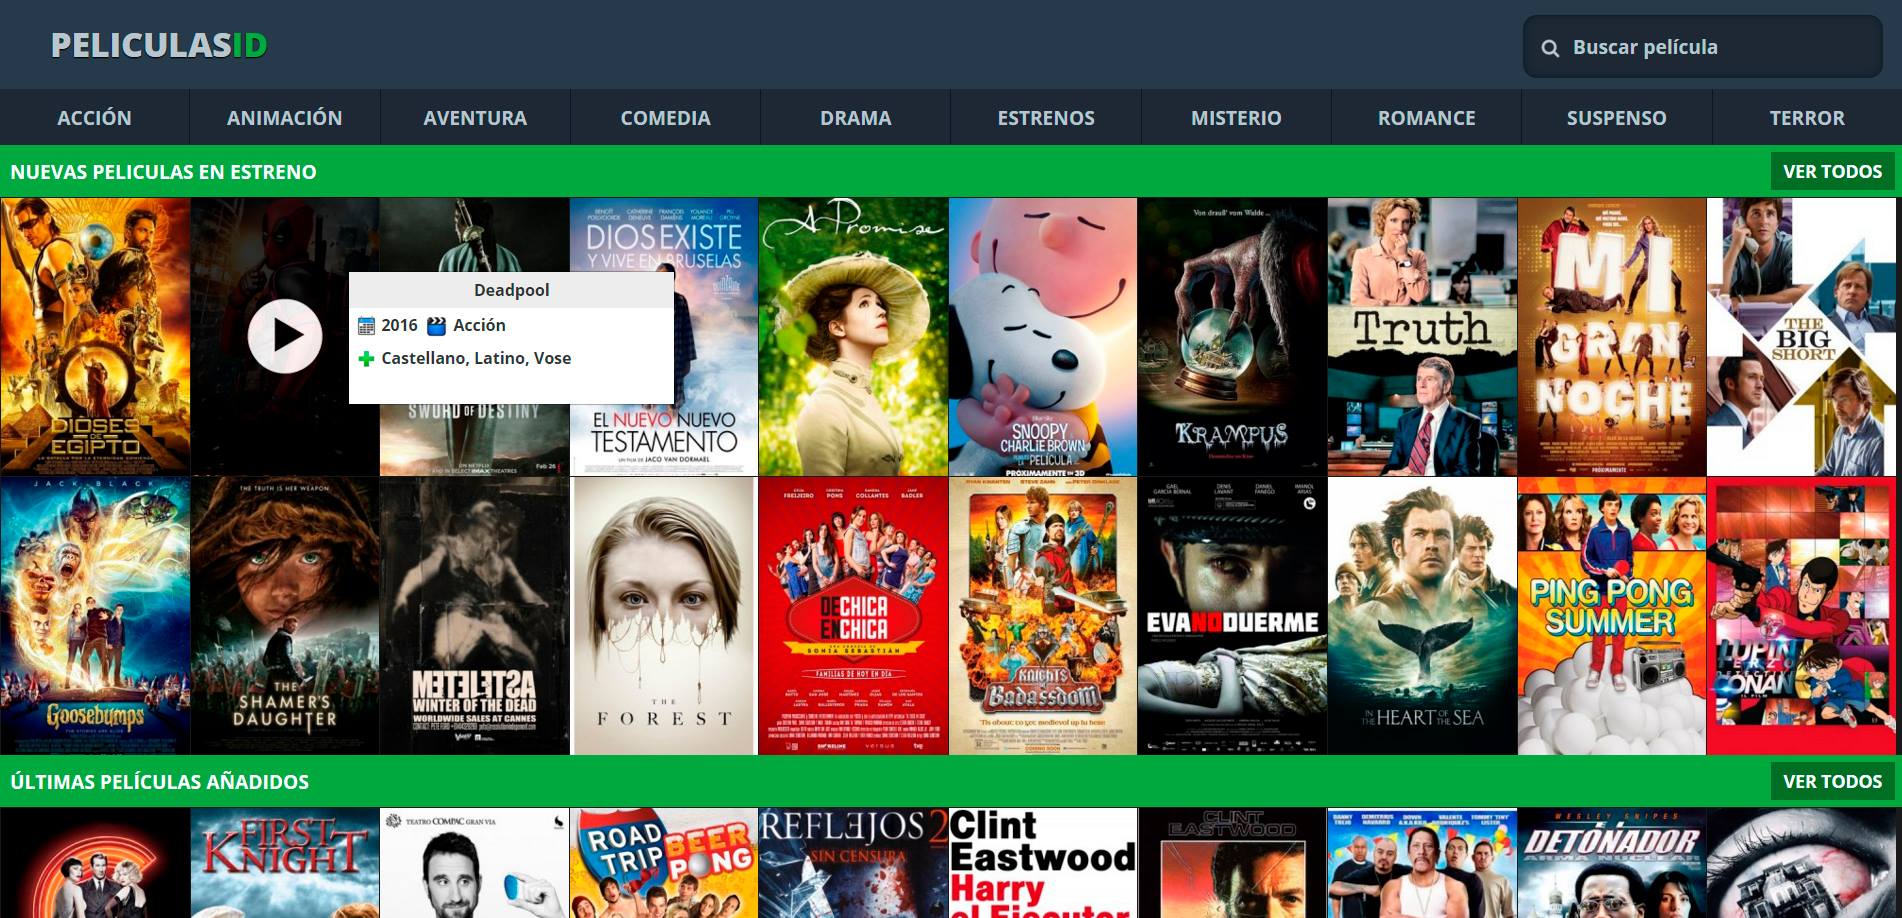
Task: Open the Dioses de Egipto poster
Action: (x=95, y=337)
